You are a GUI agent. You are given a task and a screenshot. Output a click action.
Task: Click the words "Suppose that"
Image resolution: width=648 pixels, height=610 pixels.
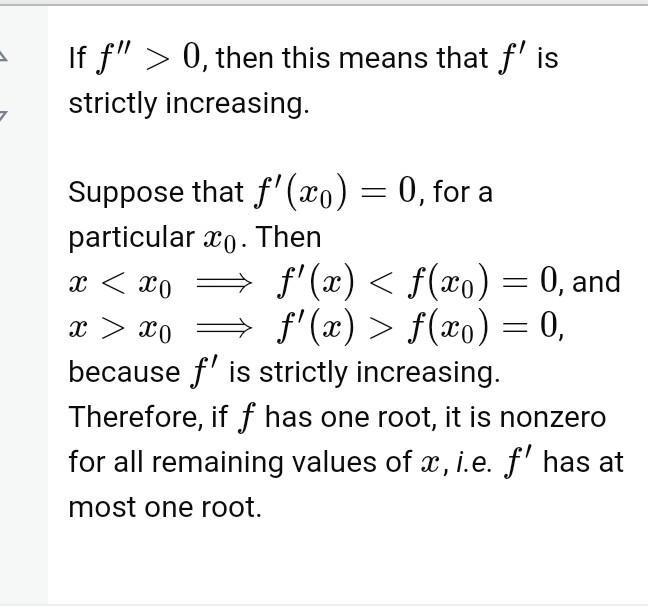point(155,192)
